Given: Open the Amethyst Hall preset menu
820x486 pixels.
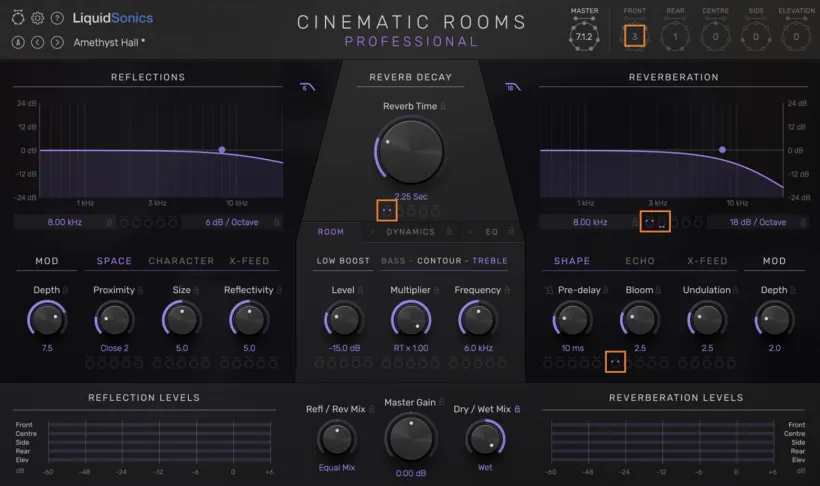Looking at the screenshot, I should [109, 43].
